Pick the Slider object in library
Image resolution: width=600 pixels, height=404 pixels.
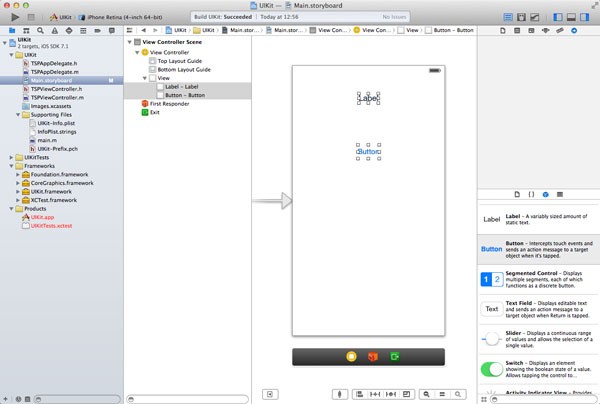538,339
